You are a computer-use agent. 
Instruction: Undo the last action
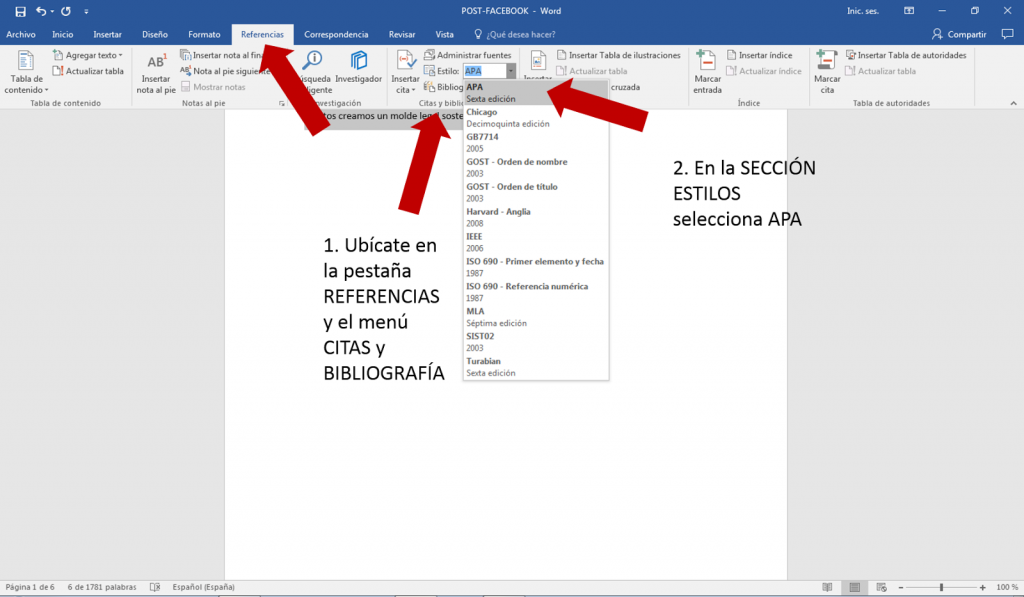pos(41,11)
